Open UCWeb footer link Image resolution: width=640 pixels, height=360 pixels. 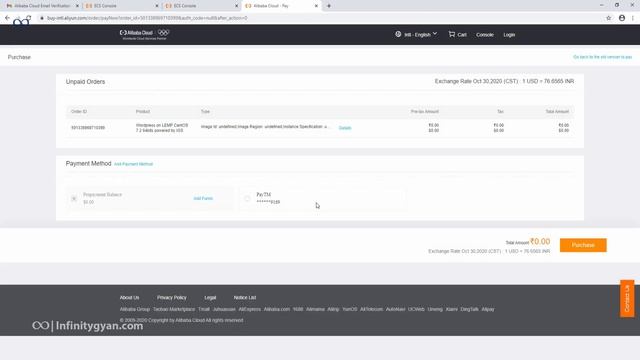click(416, 309)
